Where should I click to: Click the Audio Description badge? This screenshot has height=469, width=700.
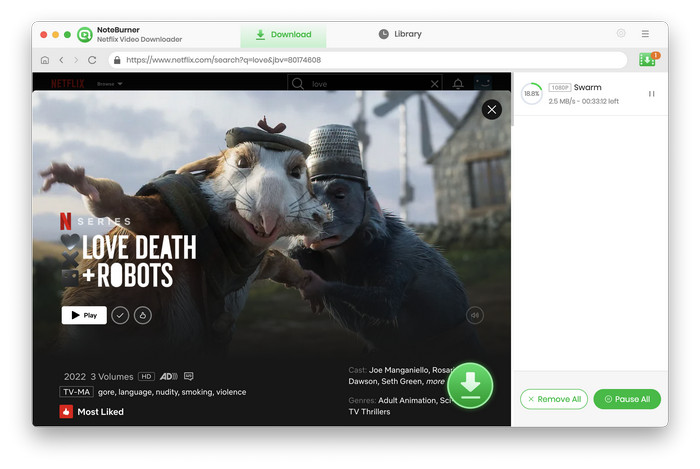[x=169, y=376]
